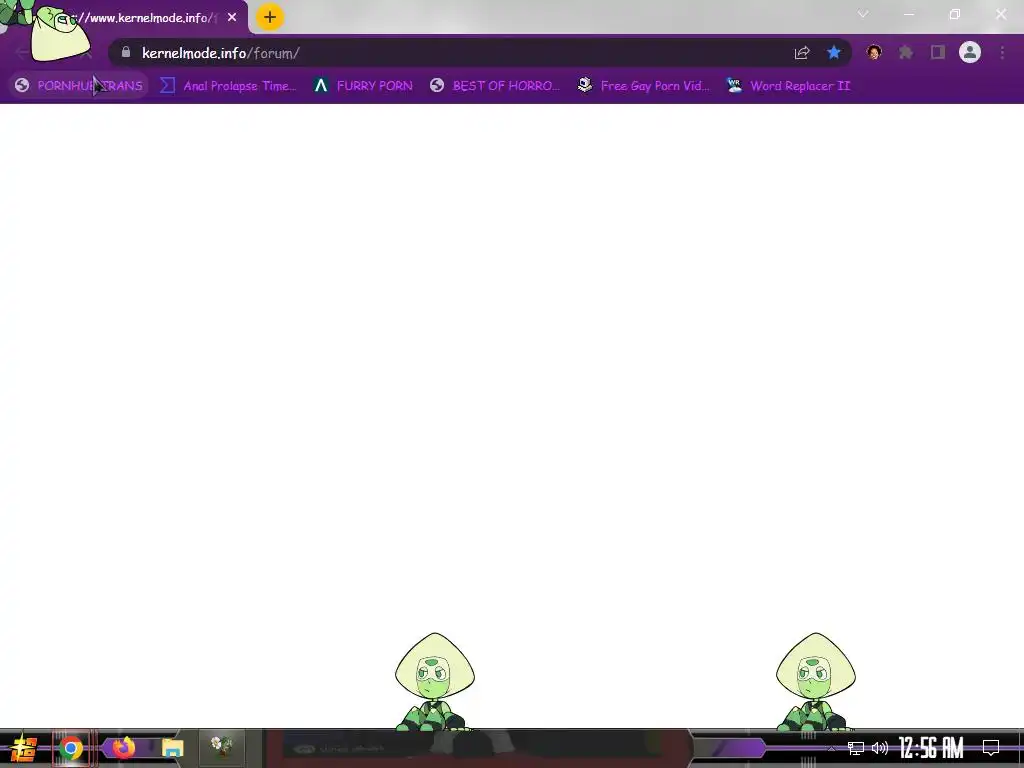1024x768 pixels.
Task: Minimize the Chrome window
Action: click(908, 14)
